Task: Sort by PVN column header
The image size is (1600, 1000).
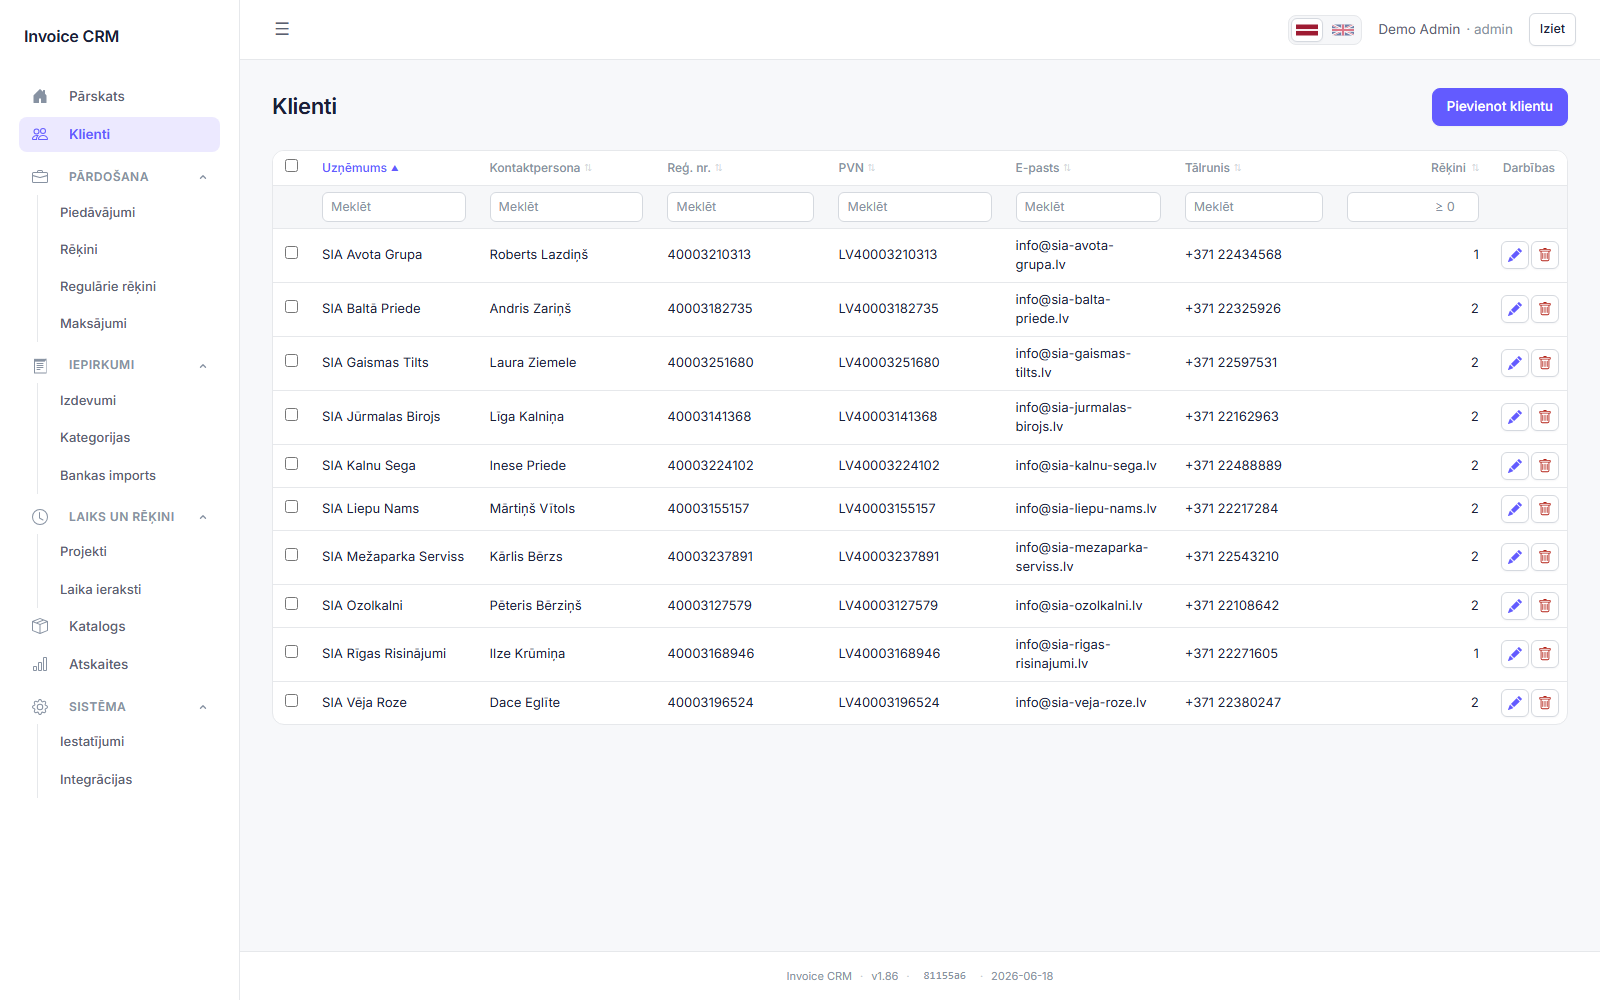Action: (x=857, y=168)
